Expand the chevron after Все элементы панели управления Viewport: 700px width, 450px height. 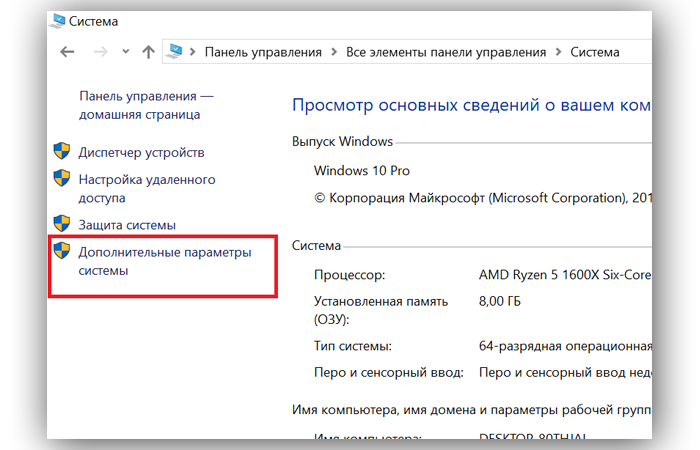558,52
